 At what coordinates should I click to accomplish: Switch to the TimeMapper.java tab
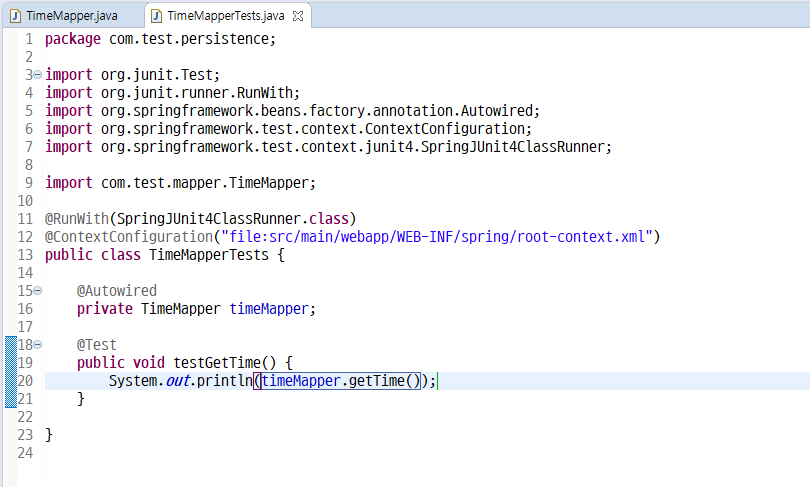coord(71,16)
